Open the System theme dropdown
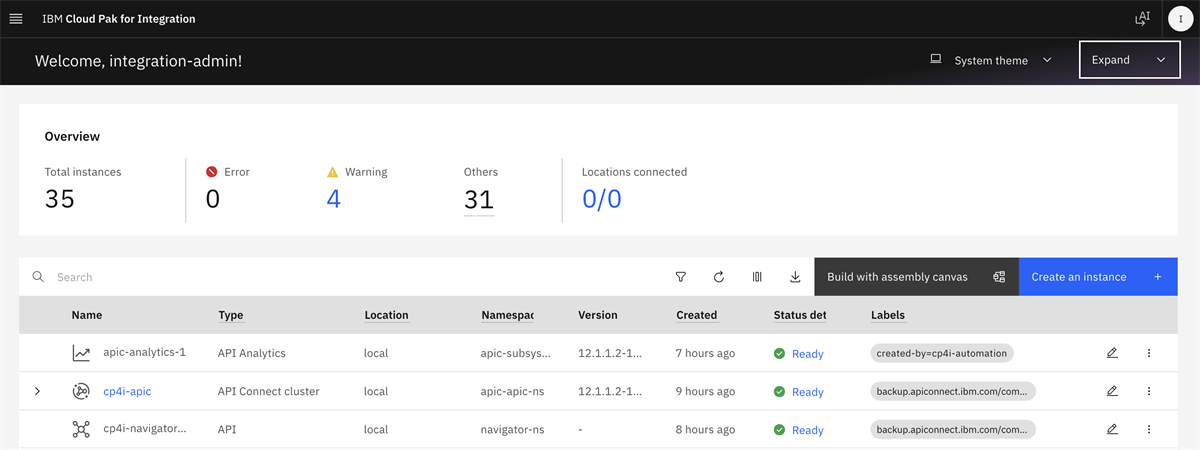The height and width of the screenshot is (450, 1200). pos(991,60)
